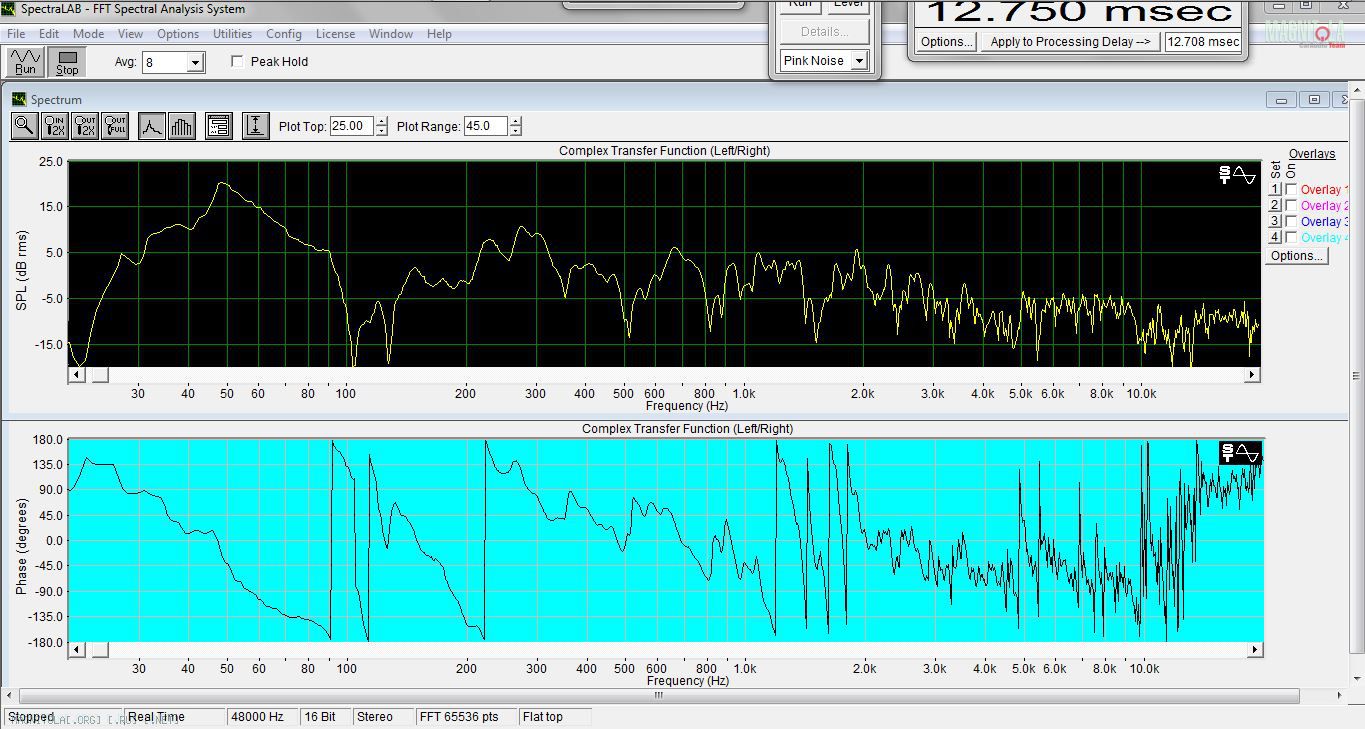1365x729 pixels.
Task: Click the magnitude plot scrollbar thumb
Action: tap(100, 375)
